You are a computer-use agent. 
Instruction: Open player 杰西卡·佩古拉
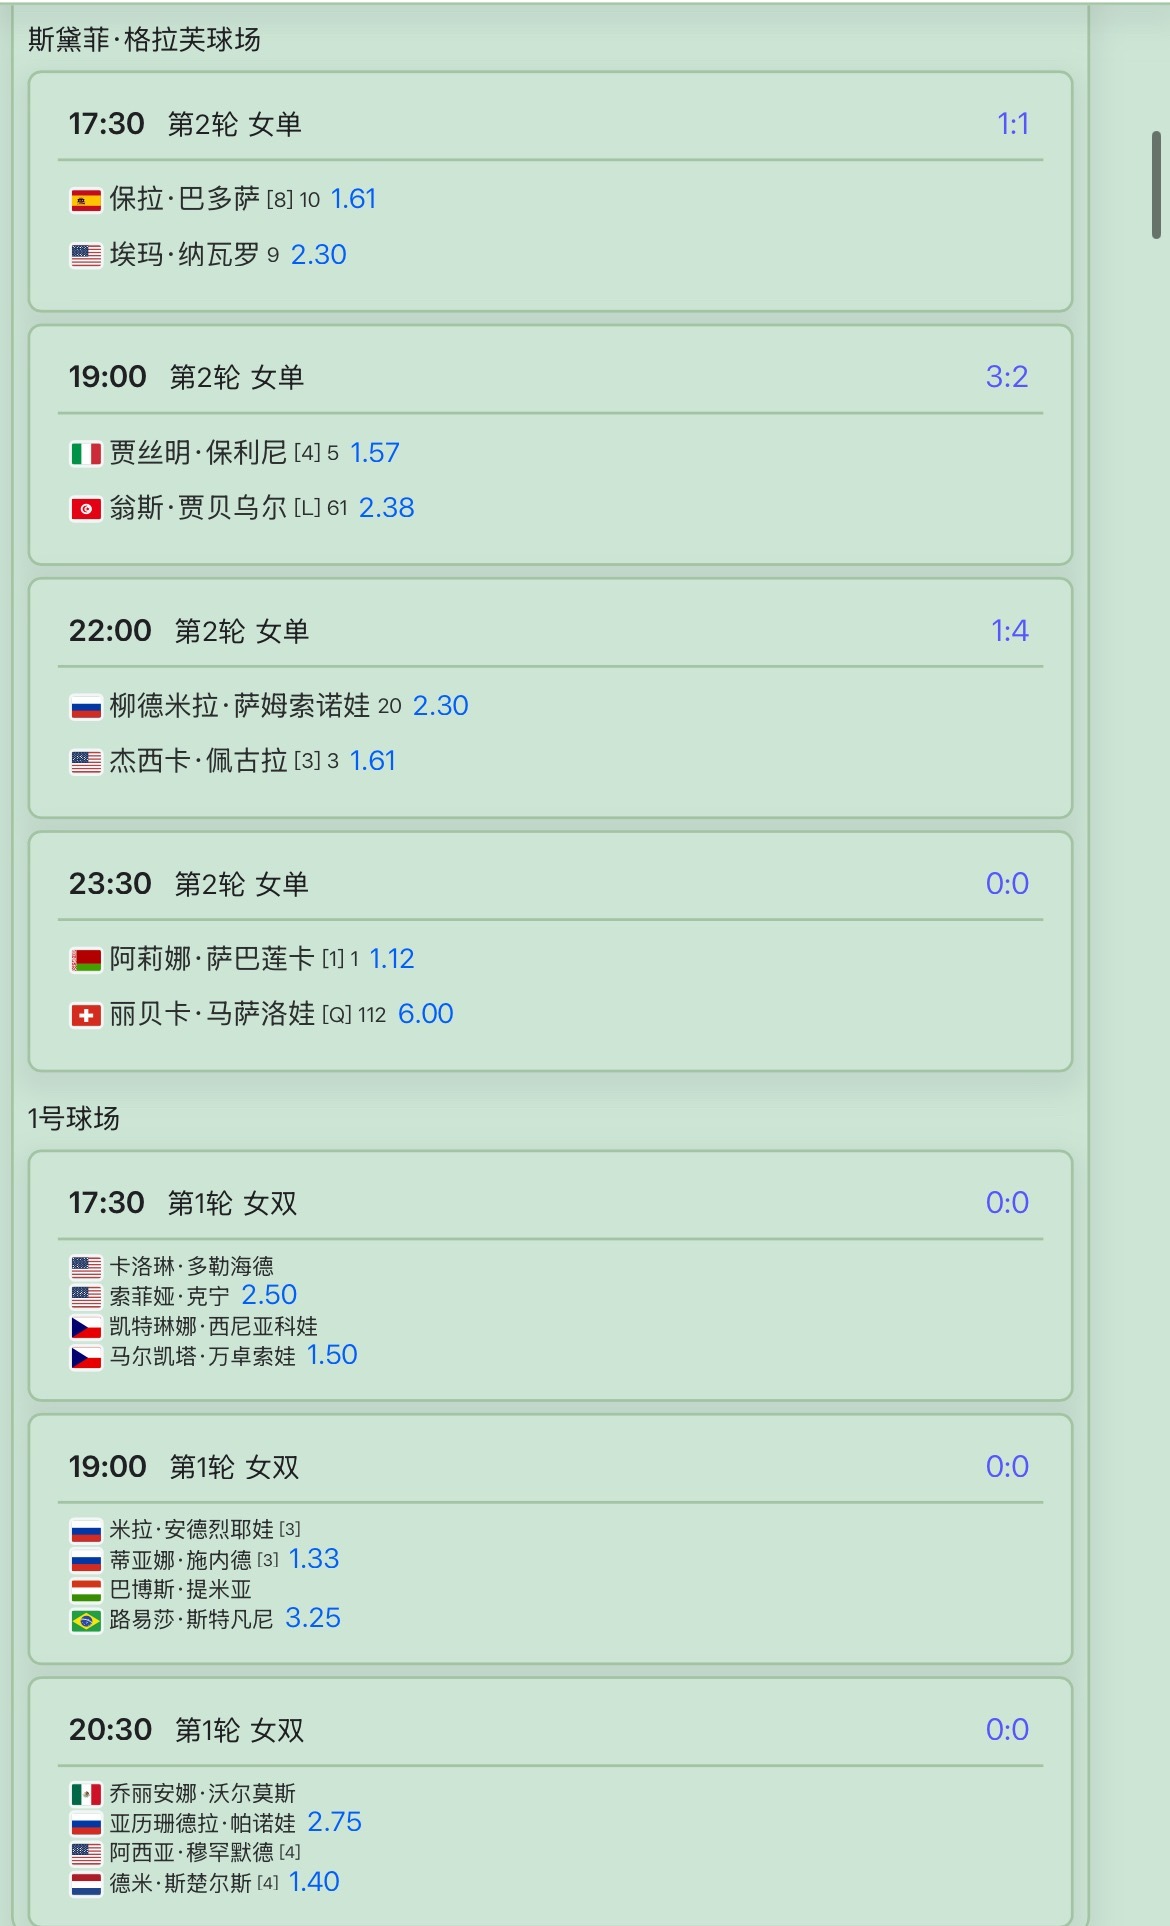pos(198,761)
